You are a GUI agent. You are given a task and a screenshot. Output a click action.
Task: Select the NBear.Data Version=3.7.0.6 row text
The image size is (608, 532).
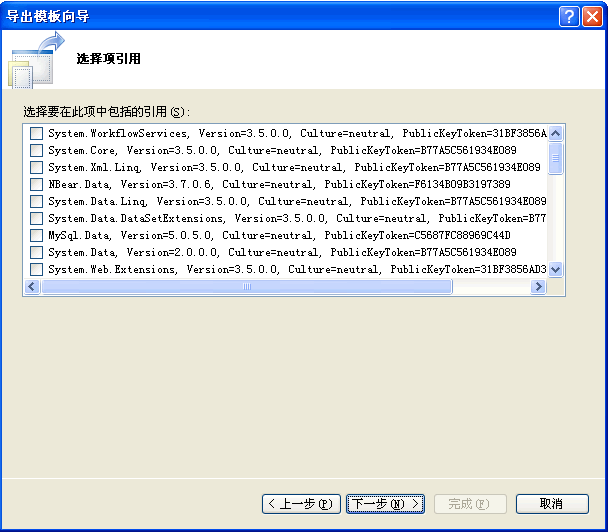coord(279,184)
